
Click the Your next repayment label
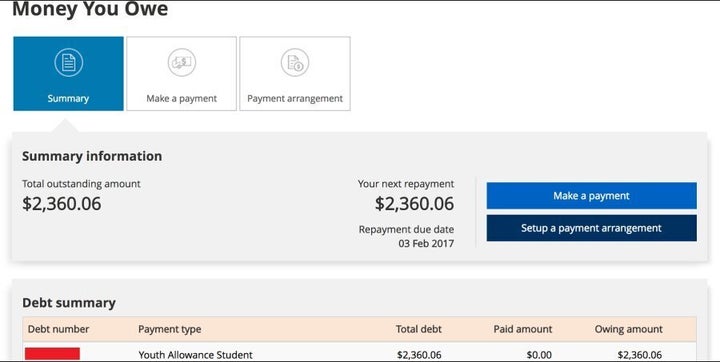tap(406, 184)
